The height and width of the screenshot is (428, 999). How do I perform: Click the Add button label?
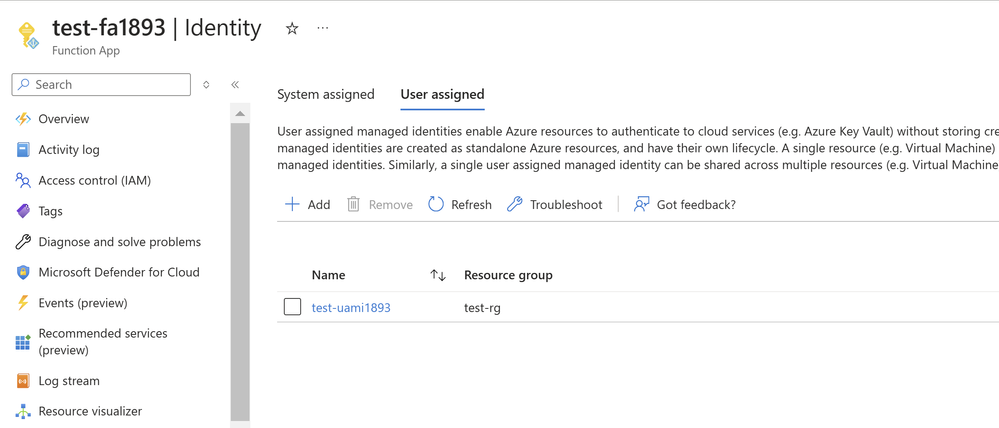click(x=319, y=204)
